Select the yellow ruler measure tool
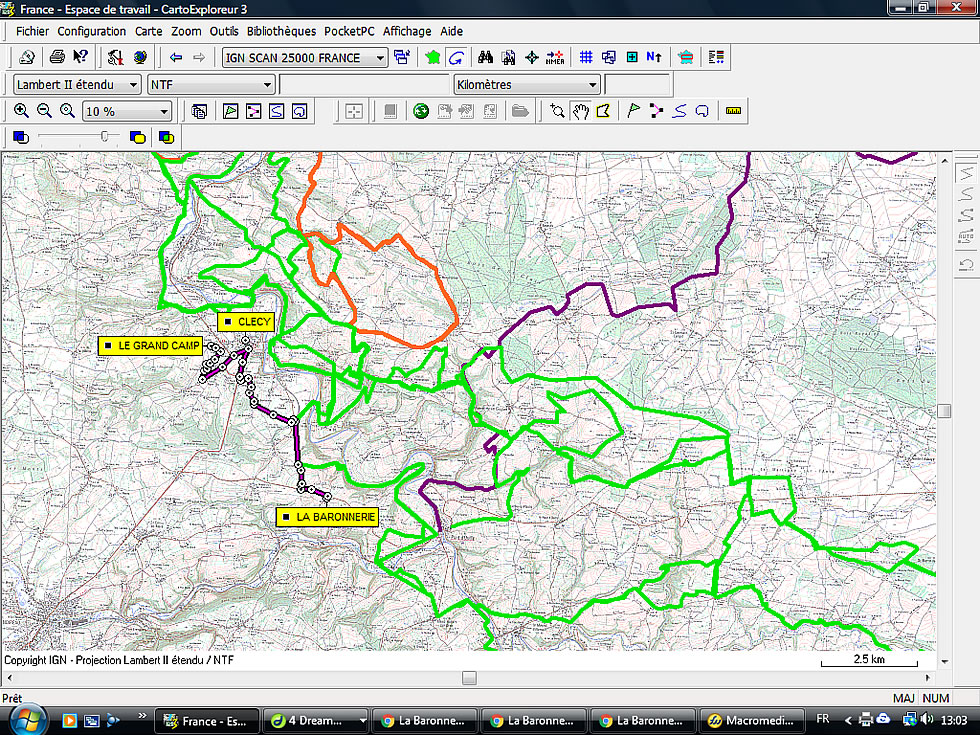980x735 pixels. coord(733,111)
